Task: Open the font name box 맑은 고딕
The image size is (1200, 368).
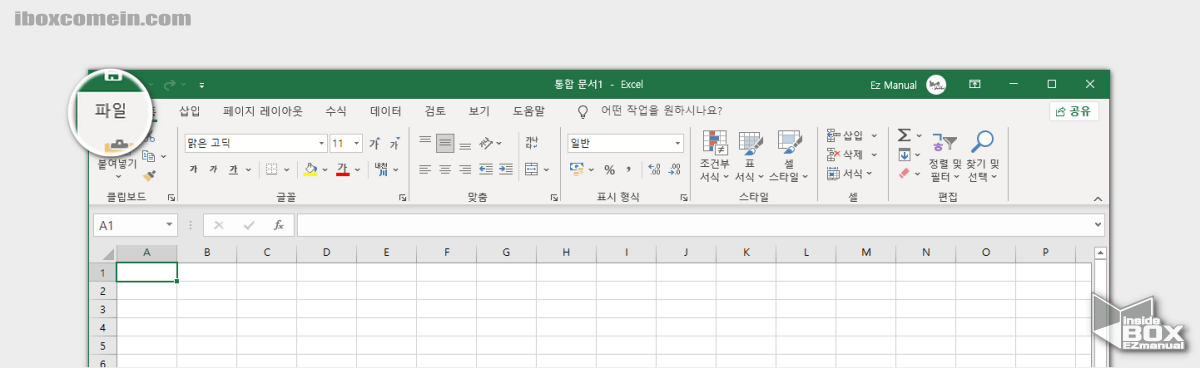Action: coord(256,143)
